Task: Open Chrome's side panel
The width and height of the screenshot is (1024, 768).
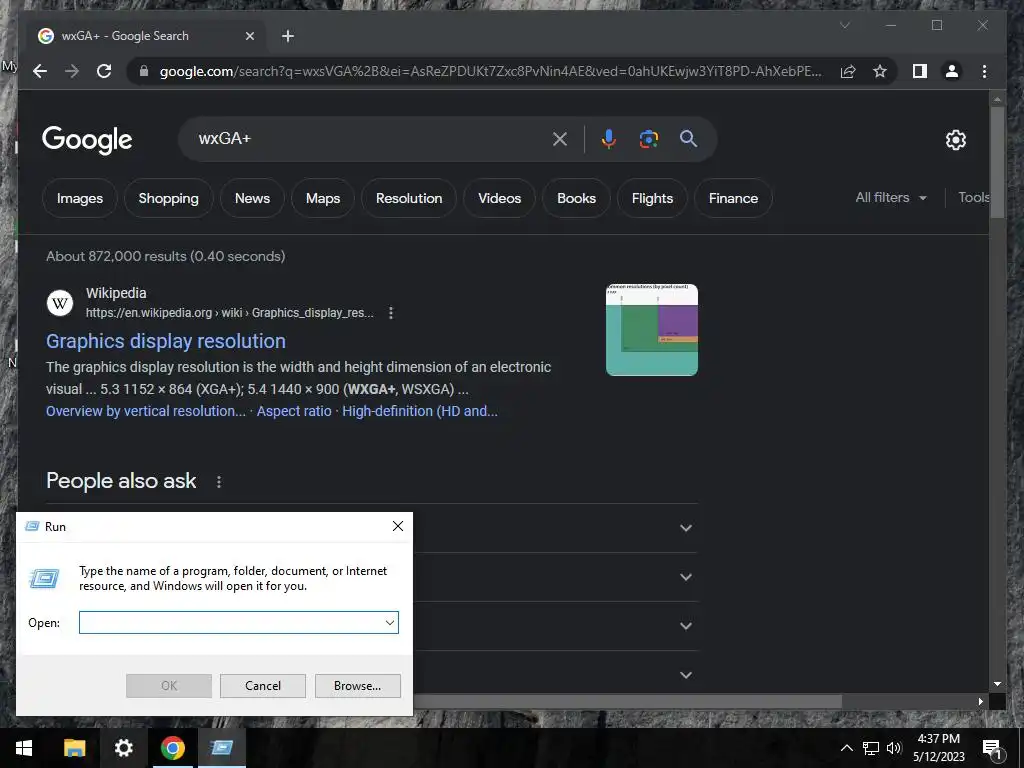Action: [920, 71]
